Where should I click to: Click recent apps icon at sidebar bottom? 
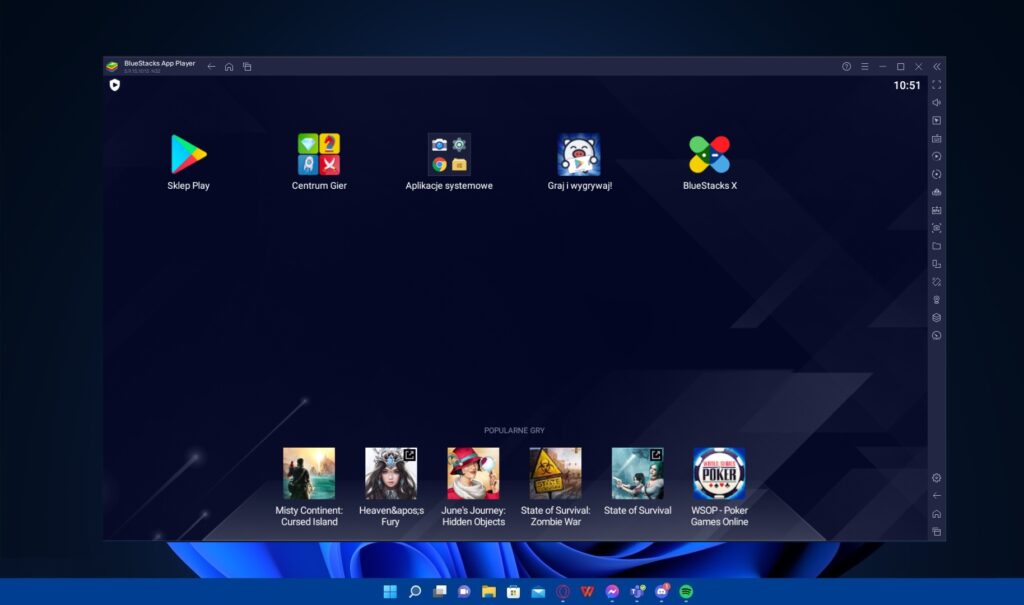point(936,532)
